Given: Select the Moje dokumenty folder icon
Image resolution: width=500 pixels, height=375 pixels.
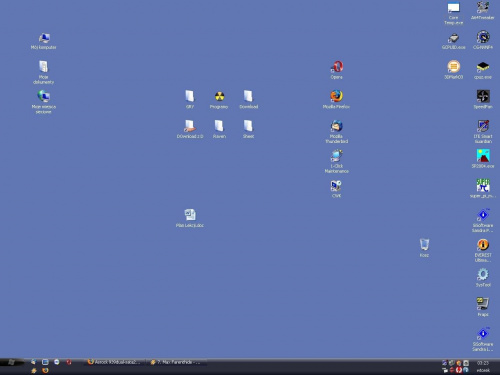Looking at the screenshot, I should 44,72.
